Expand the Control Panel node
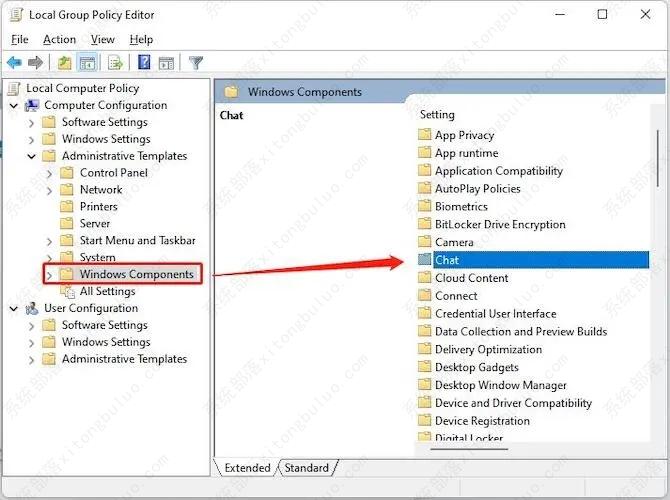The width and height of the screenshot is (670, 500). click(49, 174)
